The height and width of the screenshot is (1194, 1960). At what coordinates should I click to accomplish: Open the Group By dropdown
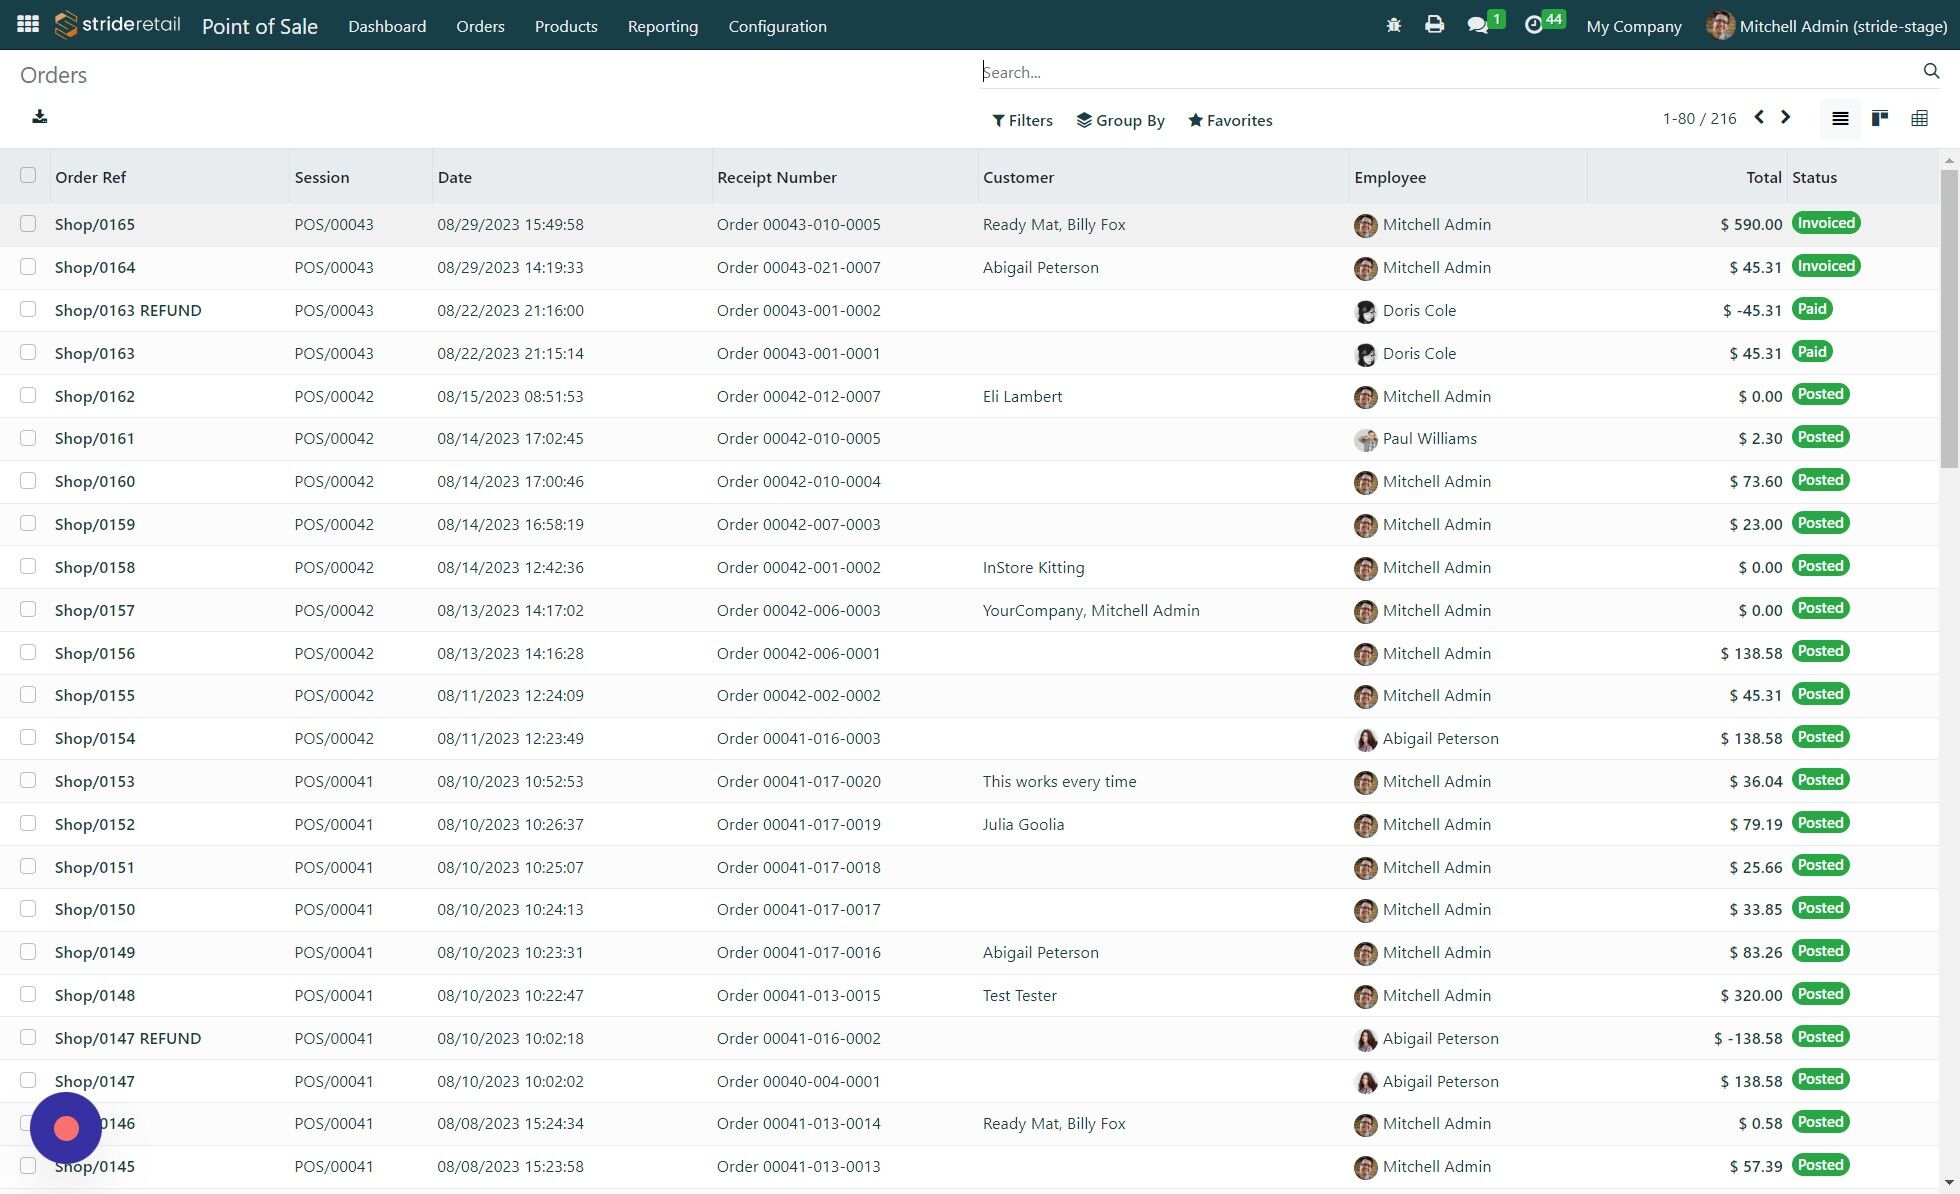pyautogui.click(x=1121, y=120)
